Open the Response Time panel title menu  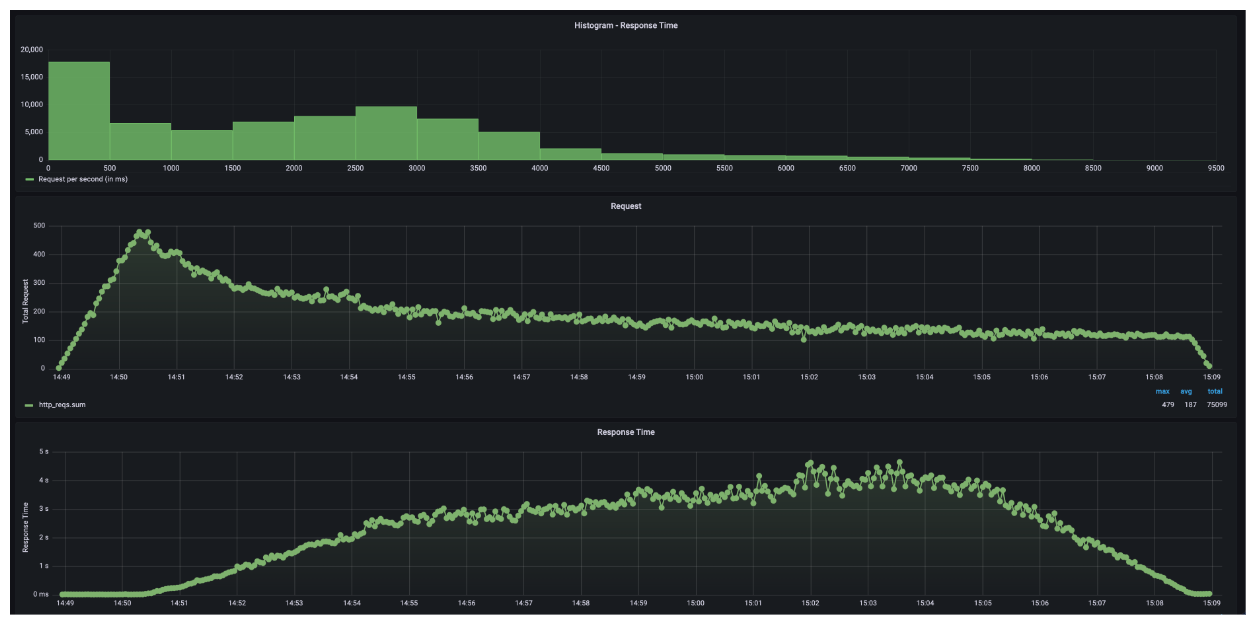pyautogui.click(x=627, y=432)
